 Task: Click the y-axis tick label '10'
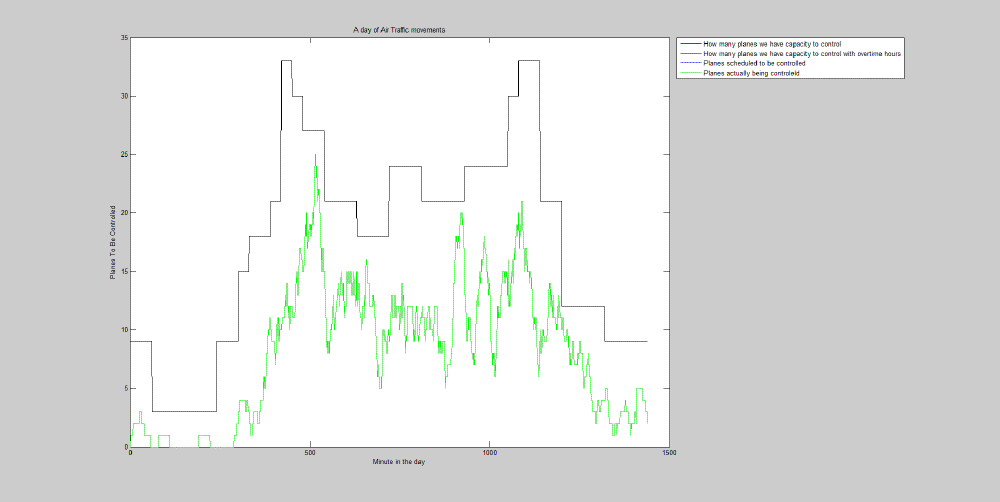click(x=124, y=330)
